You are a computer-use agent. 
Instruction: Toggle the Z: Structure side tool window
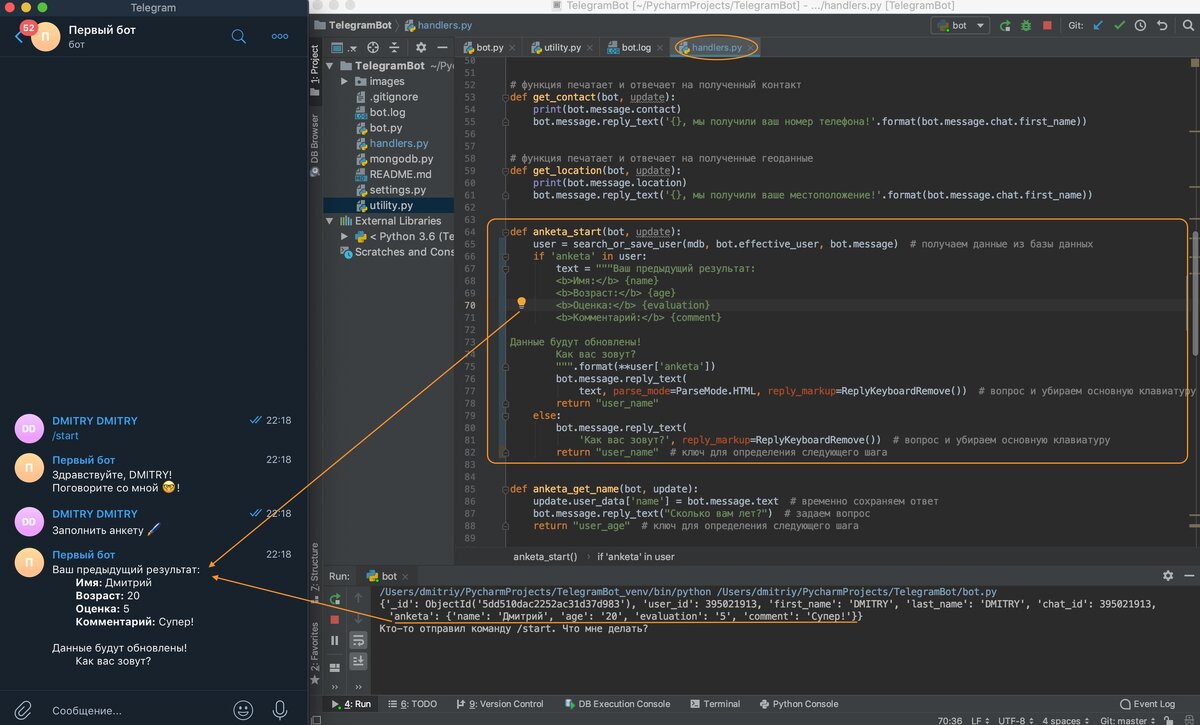point(315,573)
